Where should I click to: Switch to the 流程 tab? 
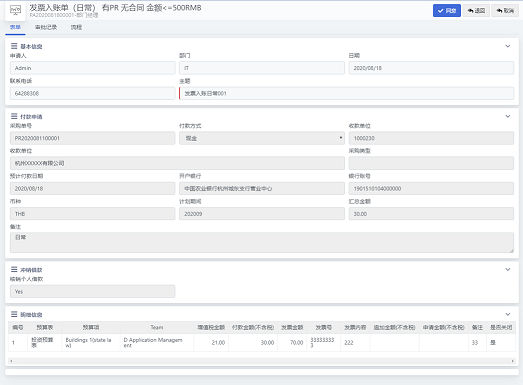click(x=76, y=27)
